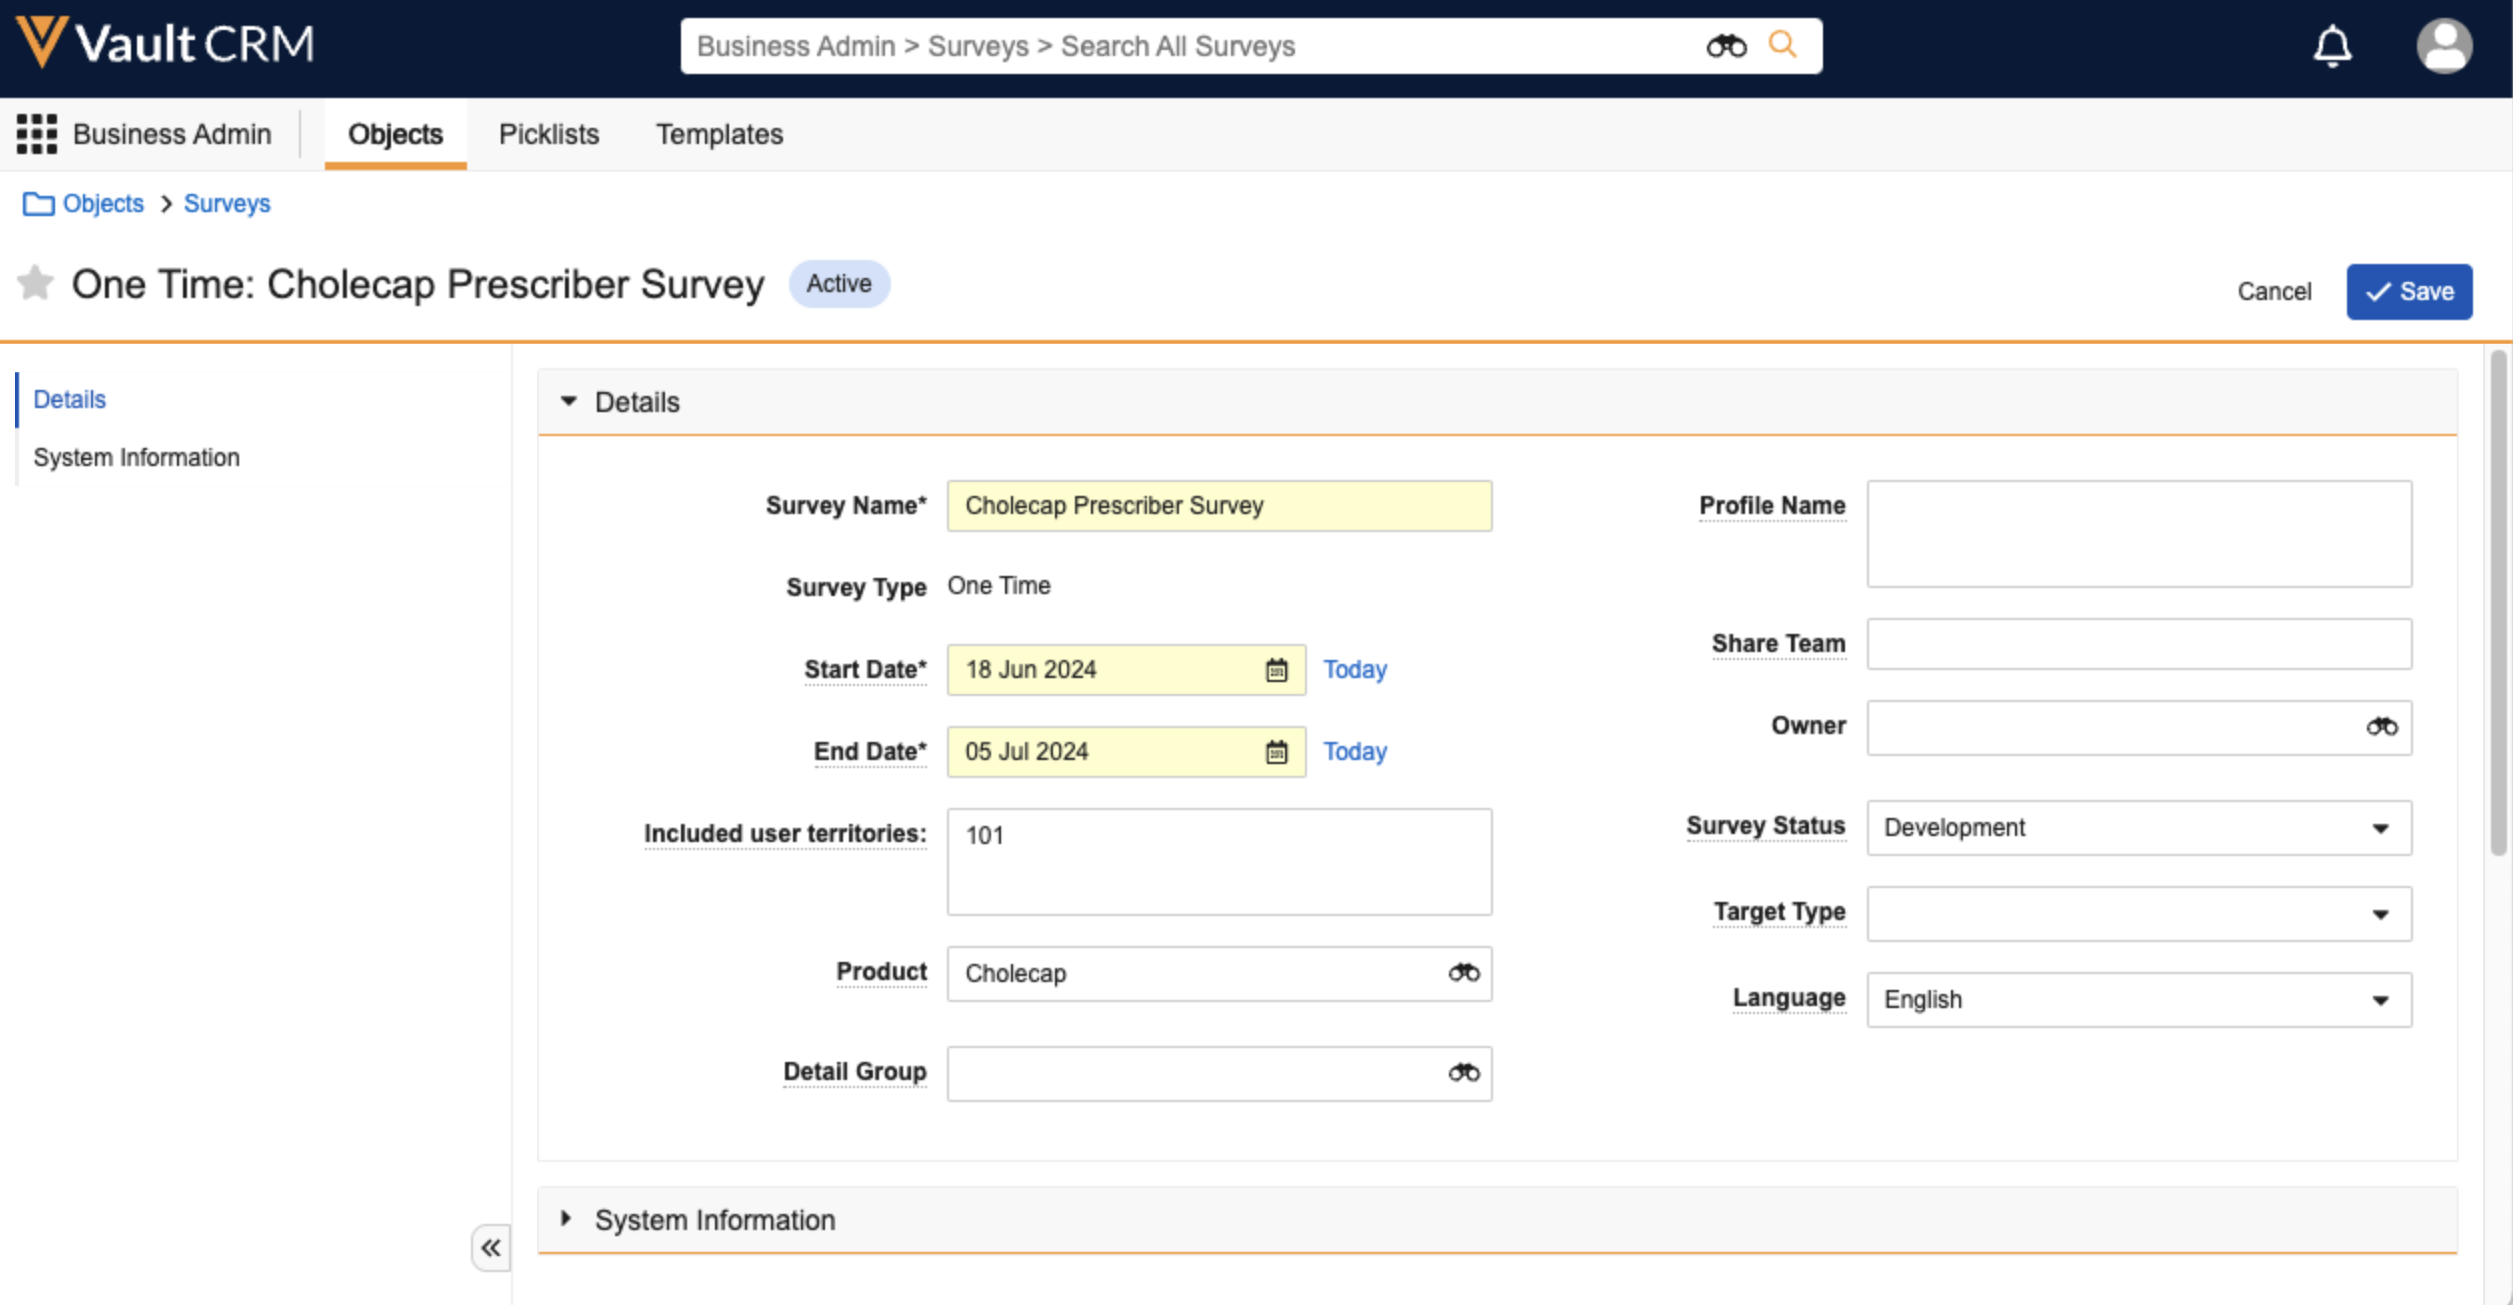This screenshot has width=2513, height=1305.
Task: Click the favorite star next to survey title
Action: coord(35,283)
